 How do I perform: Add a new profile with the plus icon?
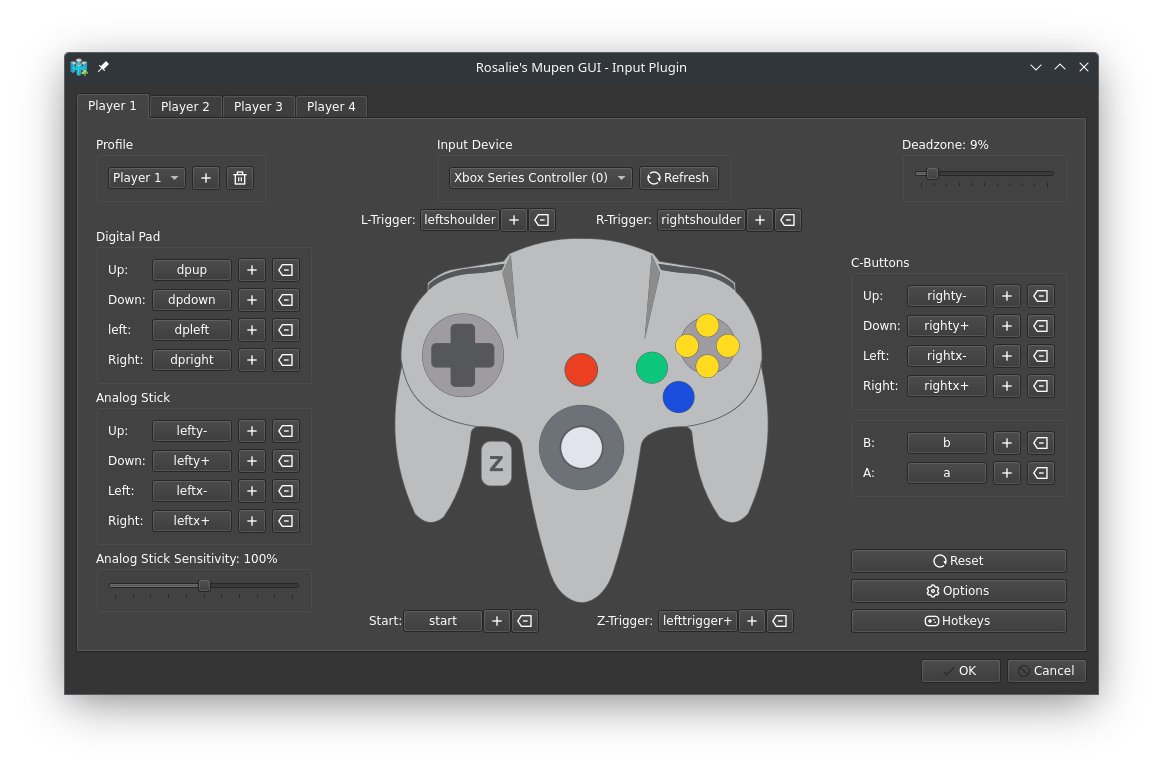point(205,178)
